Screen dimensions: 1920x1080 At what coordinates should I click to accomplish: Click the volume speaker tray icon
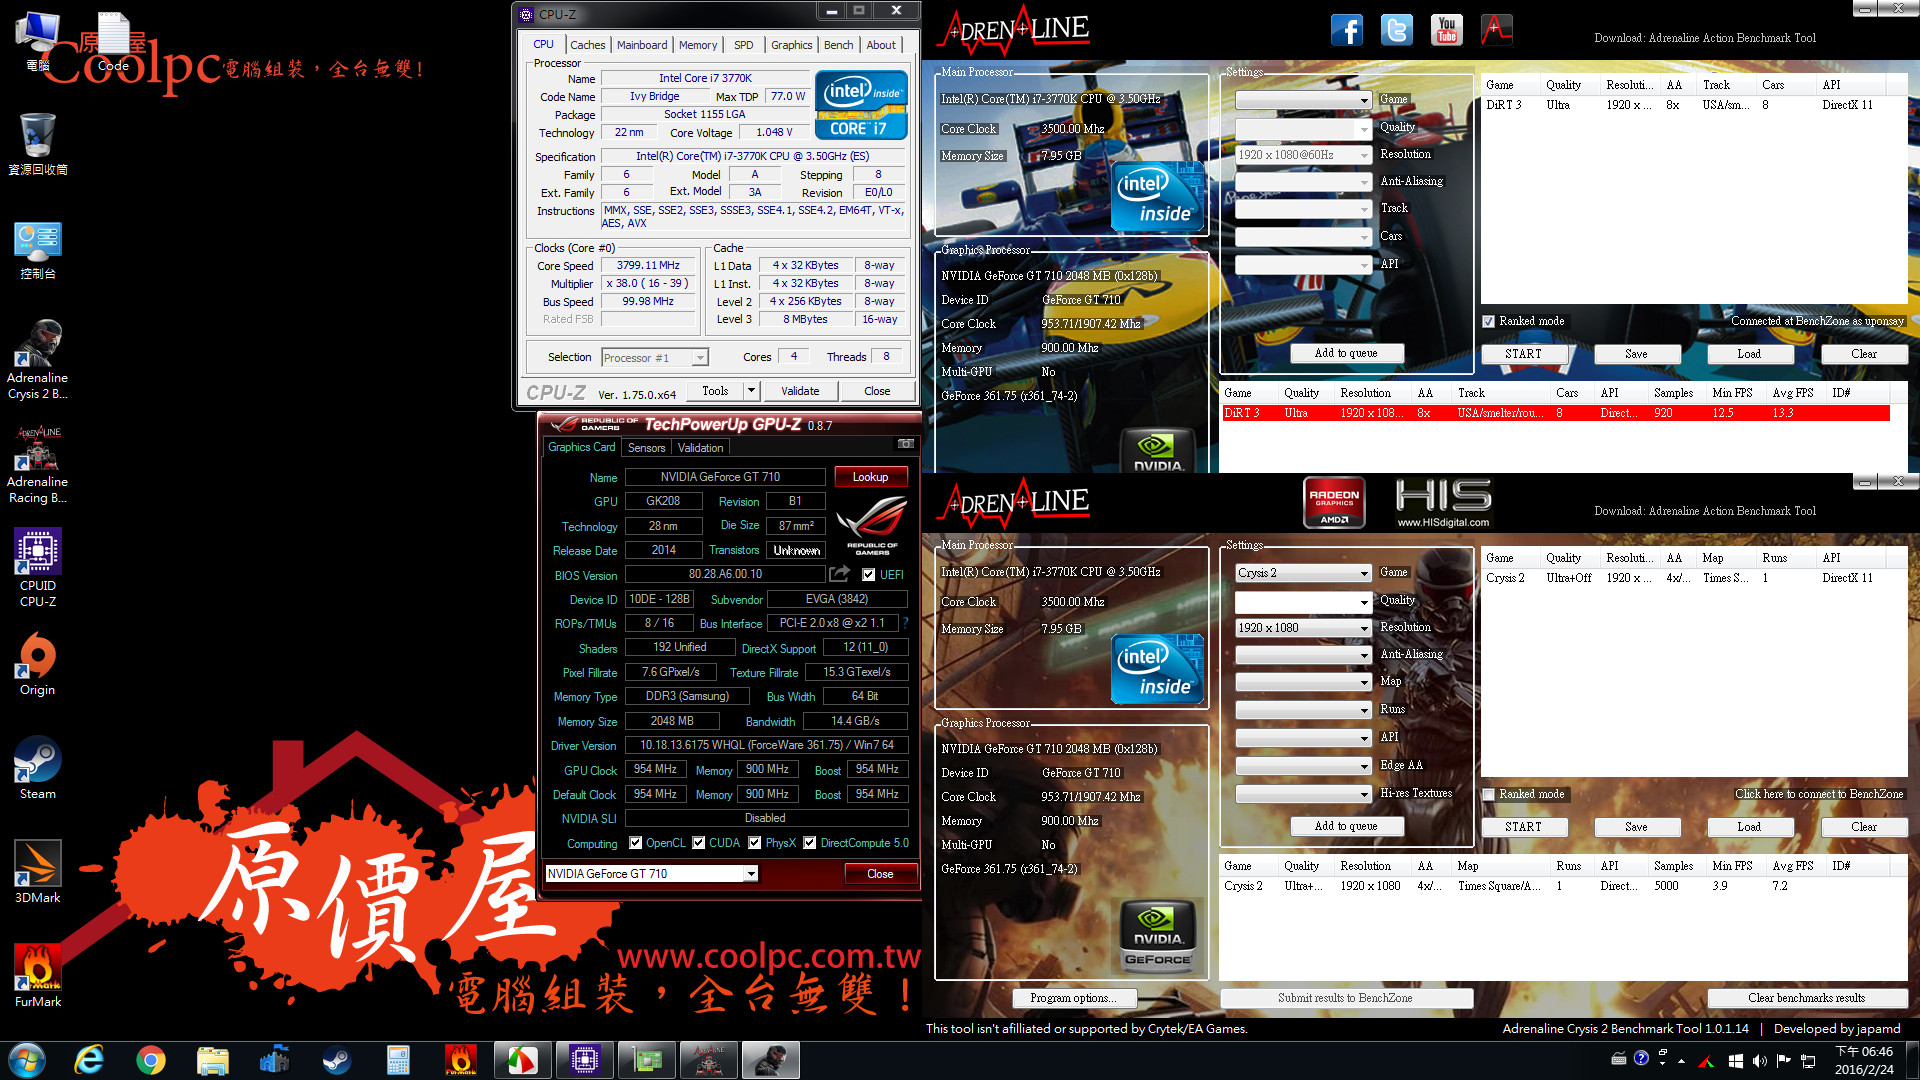pos(1759,1060)
